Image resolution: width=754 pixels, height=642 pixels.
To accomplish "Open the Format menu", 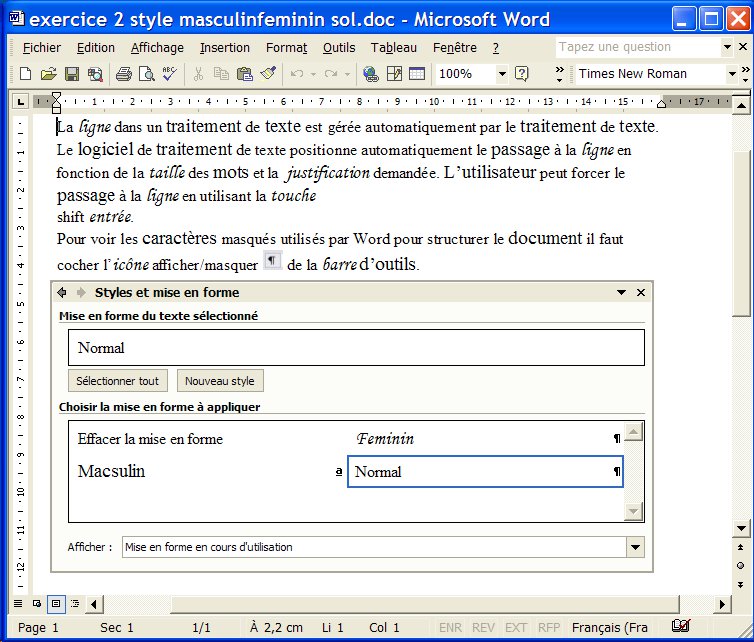I will 286,48.
